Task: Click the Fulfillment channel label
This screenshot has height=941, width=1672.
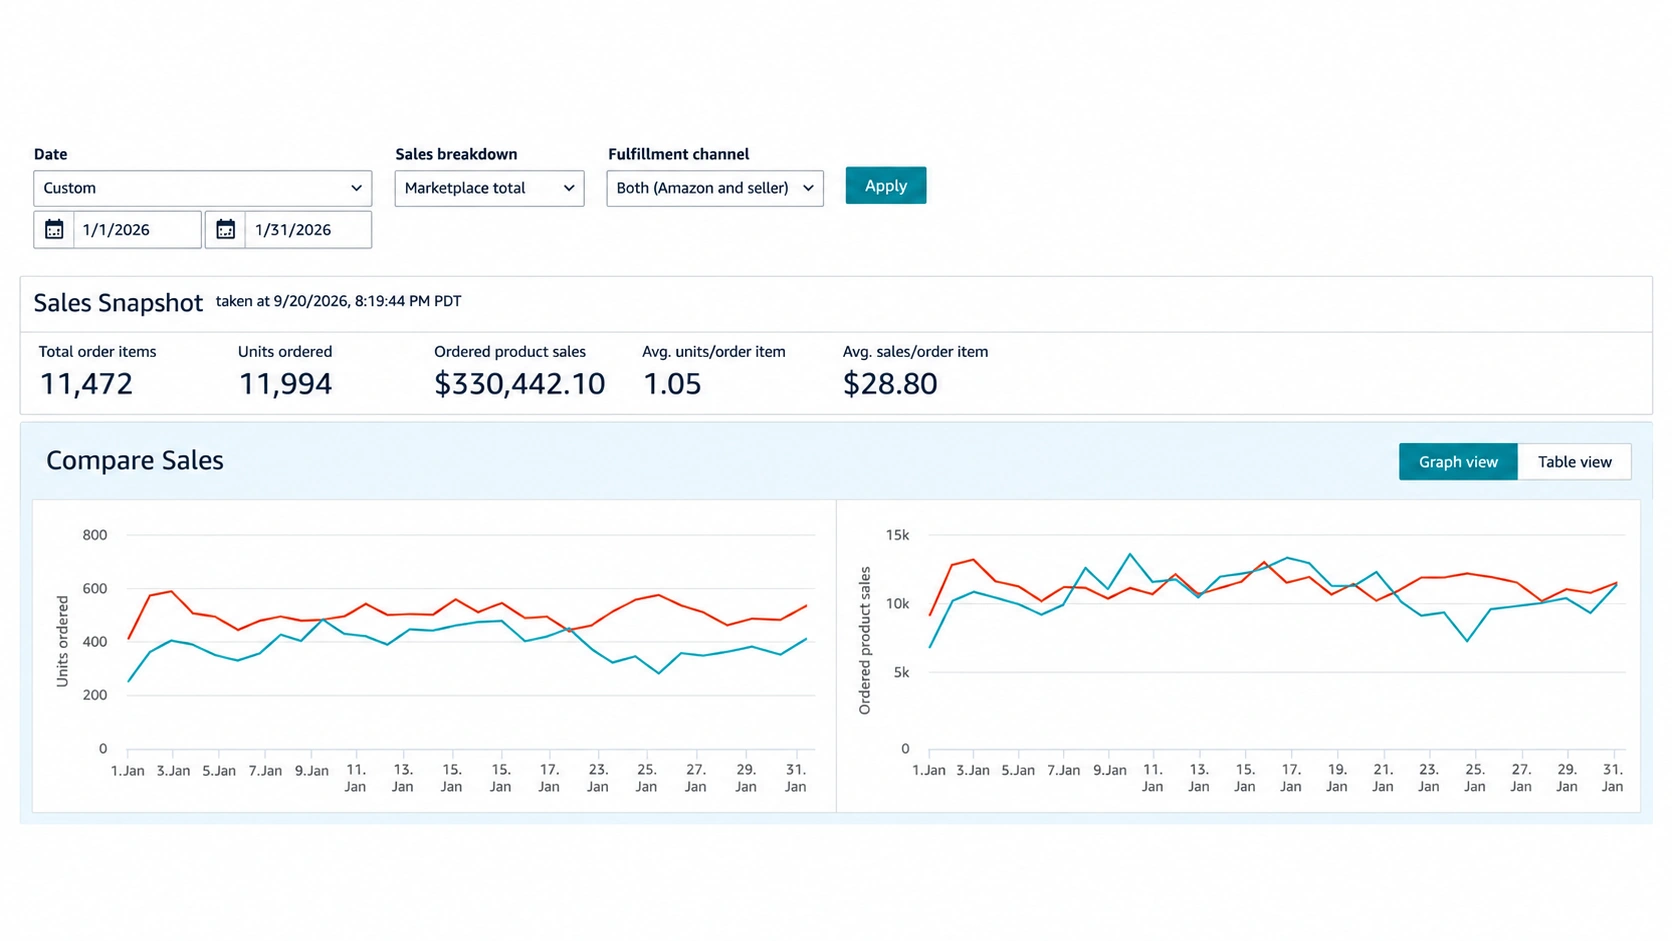Action: coord(678,154)
